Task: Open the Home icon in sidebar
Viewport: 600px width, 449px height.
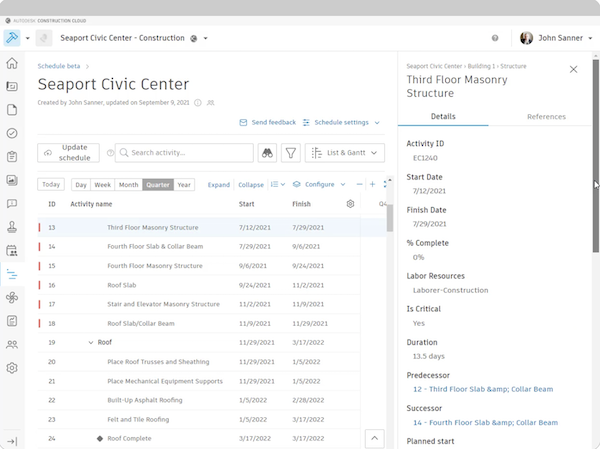Action: (x=12, y=63)
